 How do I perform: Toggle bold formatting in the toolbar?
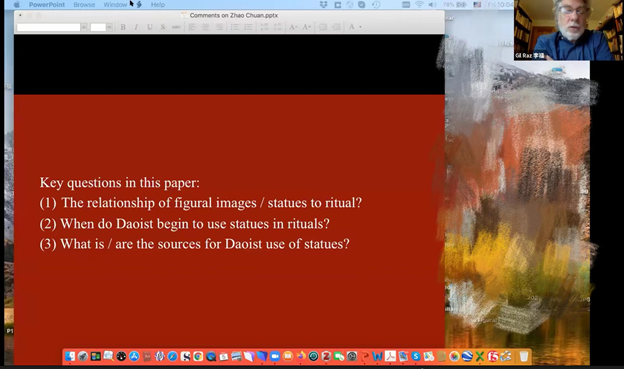(123, 27)
